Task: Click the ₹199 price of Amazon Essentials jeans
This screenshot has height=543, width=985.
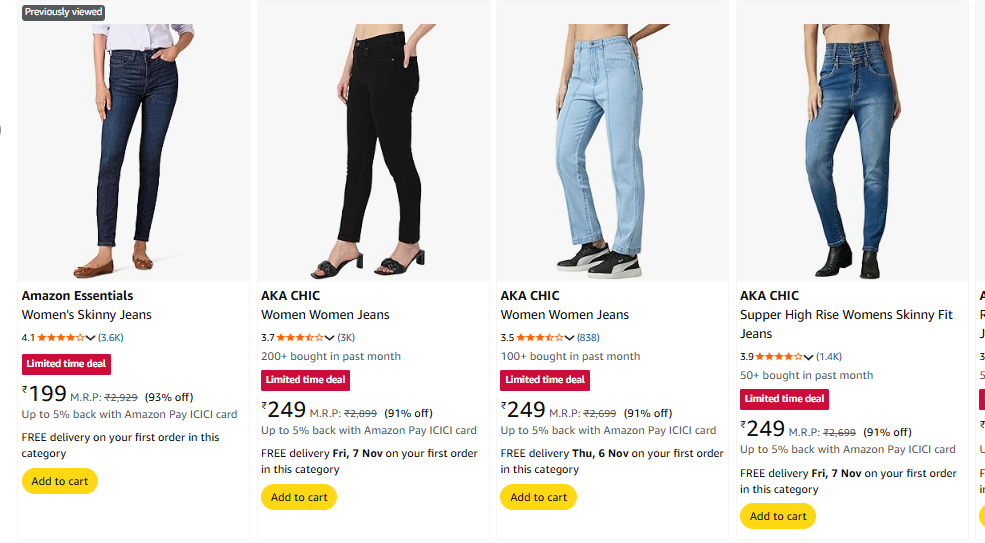Action: tap(45, 394)
